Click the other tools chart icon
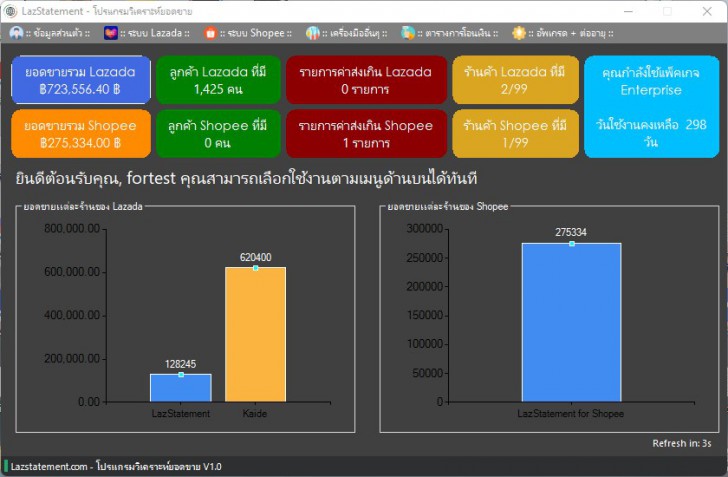 (312, 33)
